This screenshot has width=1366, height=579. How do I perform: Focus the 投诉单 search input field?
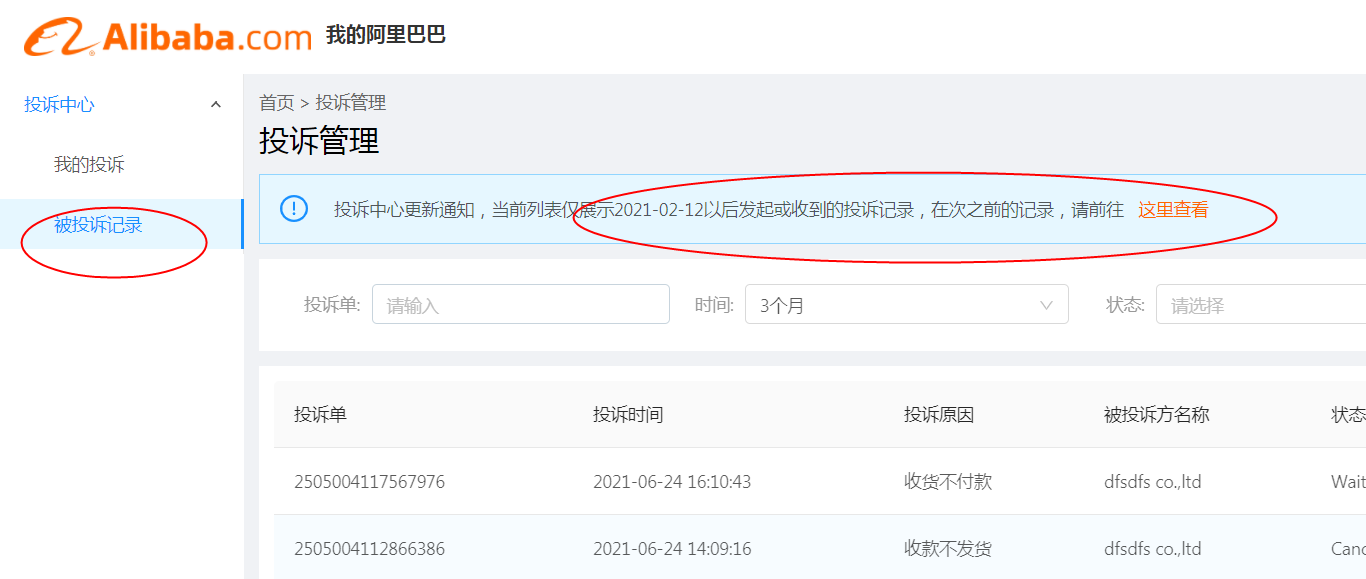point(520,305)
